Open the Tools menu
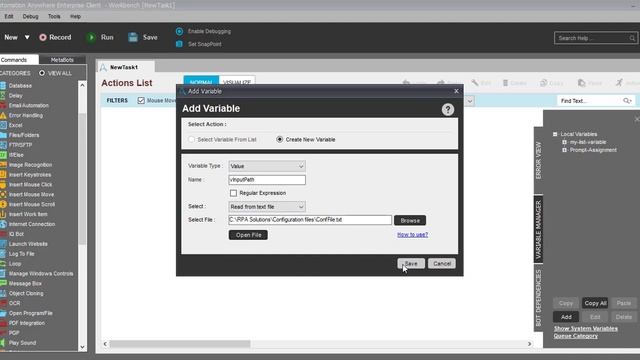Image resolution: width=640 pixels, height=360 pixels. click(x=54, y=16)
